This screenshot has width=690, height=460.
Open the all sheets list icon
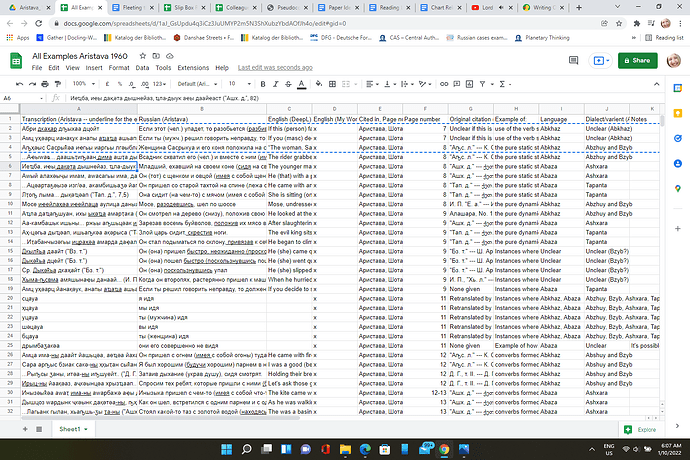[39, 429]
